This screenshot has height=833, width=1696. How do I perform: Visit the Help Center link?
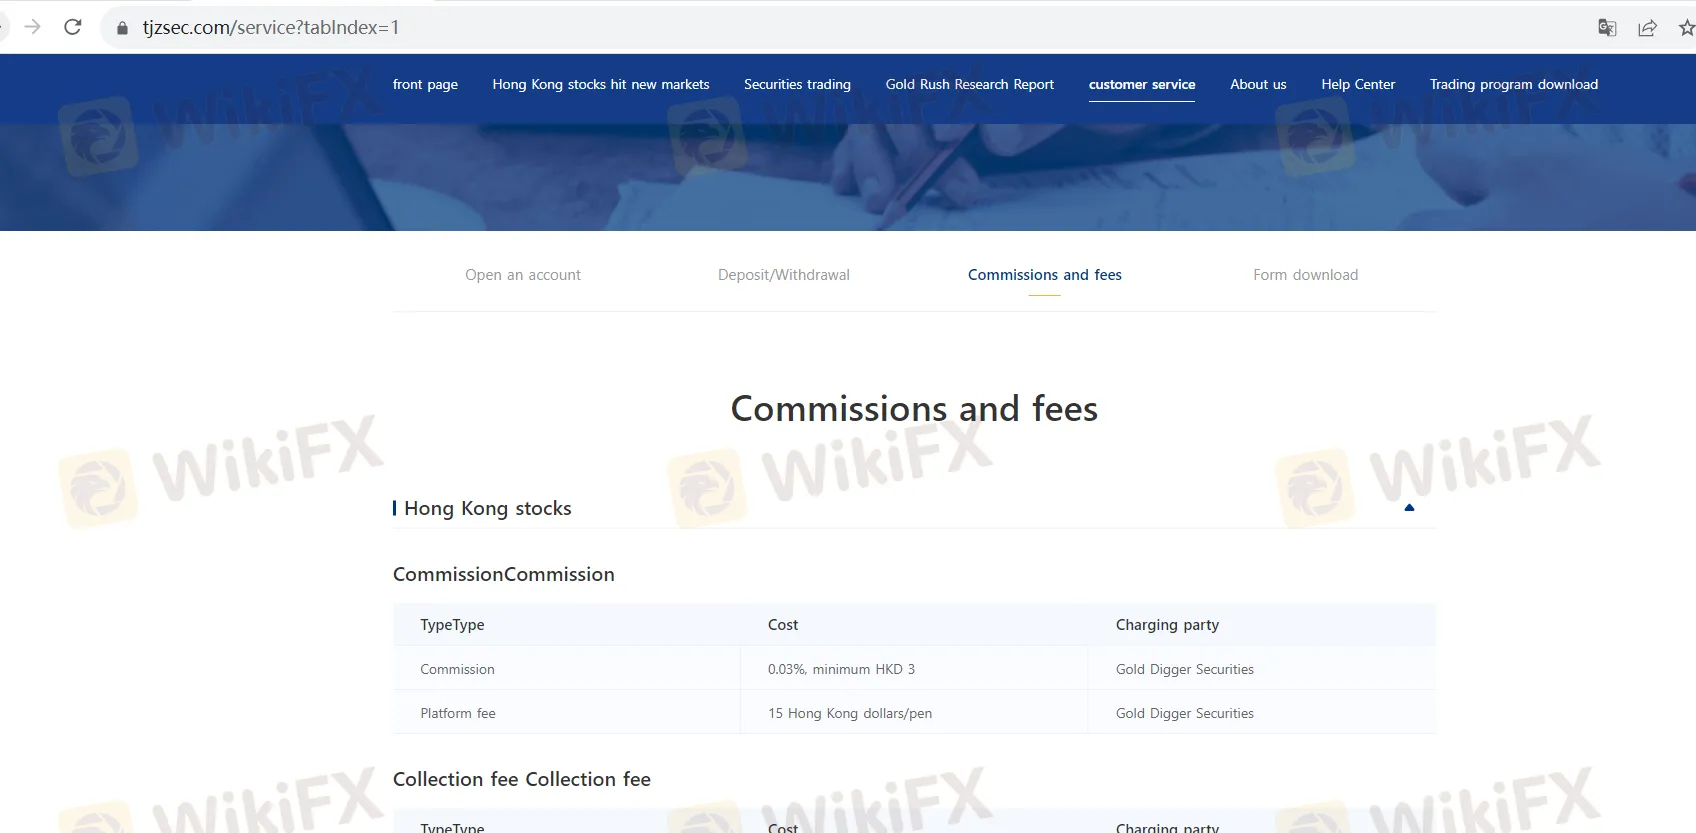[1357, 85]
